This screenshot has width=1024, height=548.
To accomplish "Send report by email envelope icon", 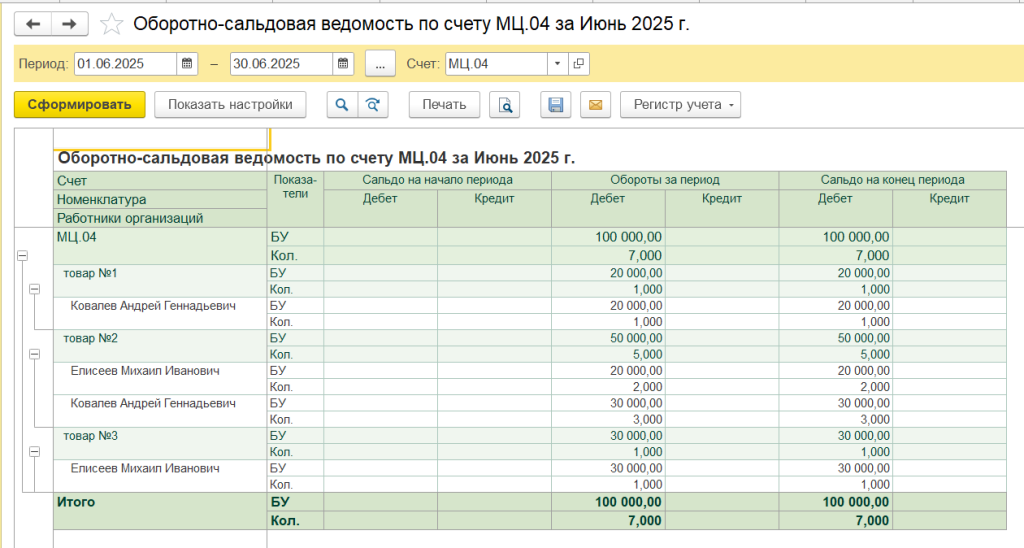I will [x=595, y=104].
